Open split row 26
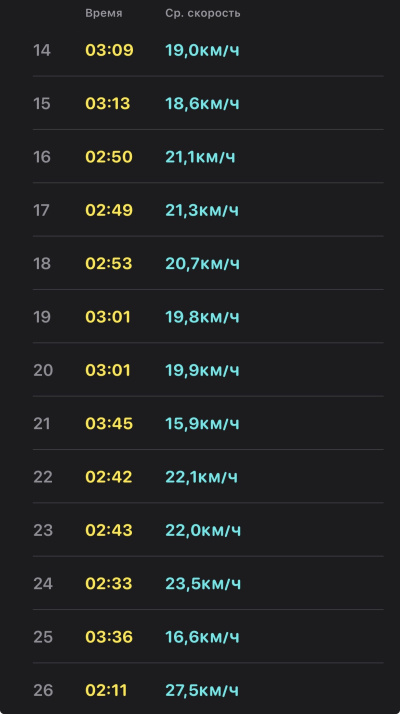 point(208,689)
